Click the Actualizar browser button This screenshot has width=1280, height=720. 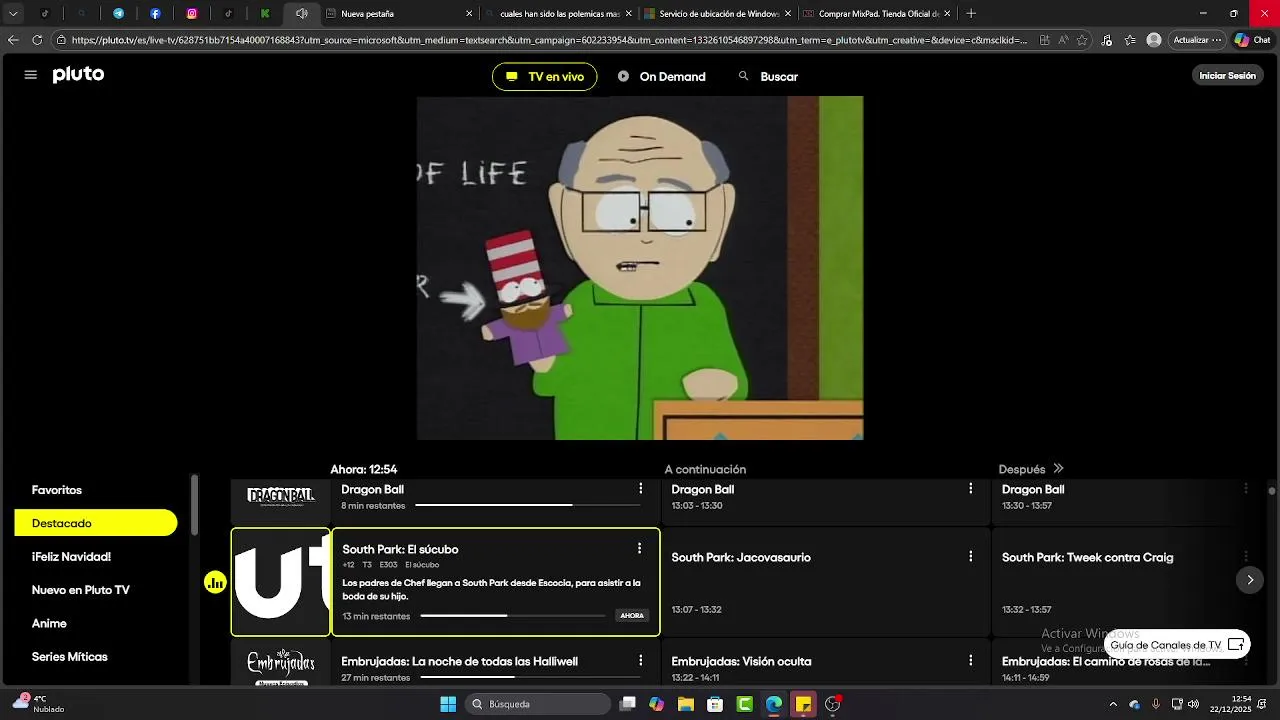tap(1197, 40)
